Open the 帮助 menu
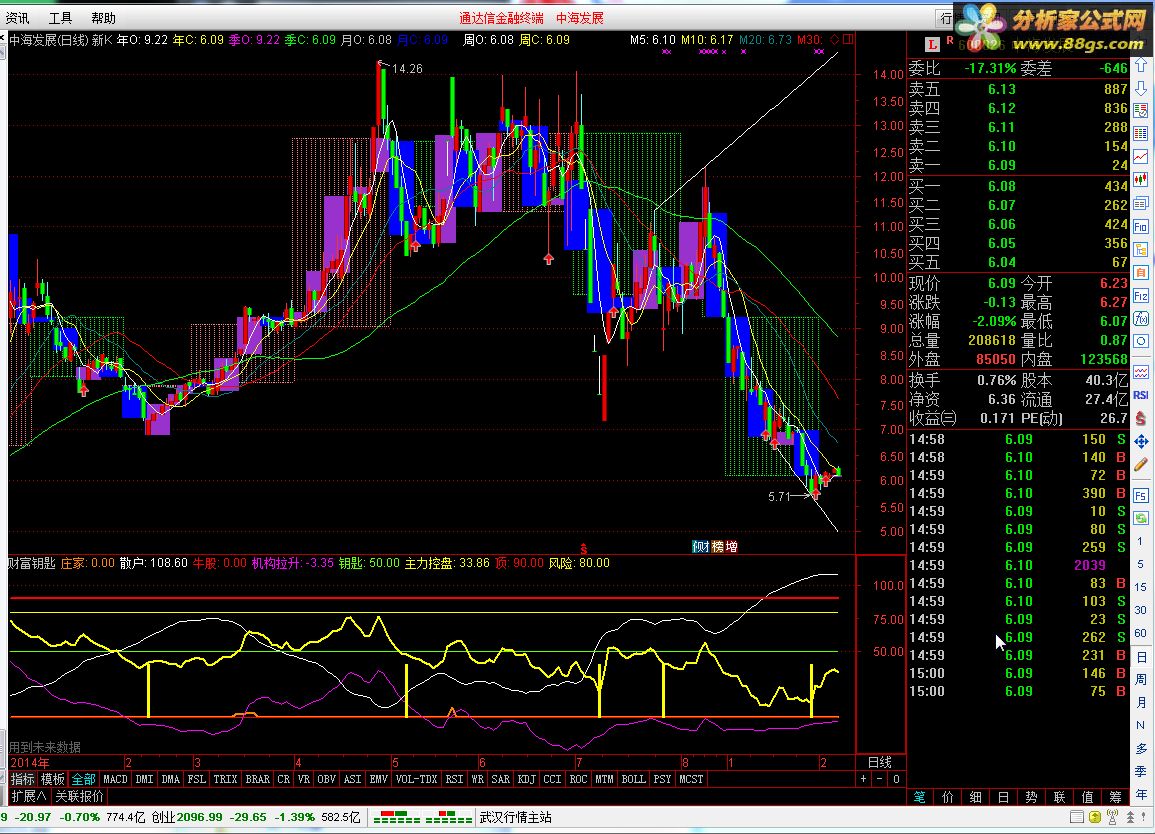Image resolution: width=1155 pixels, height=834 pixels. [103, 18]
